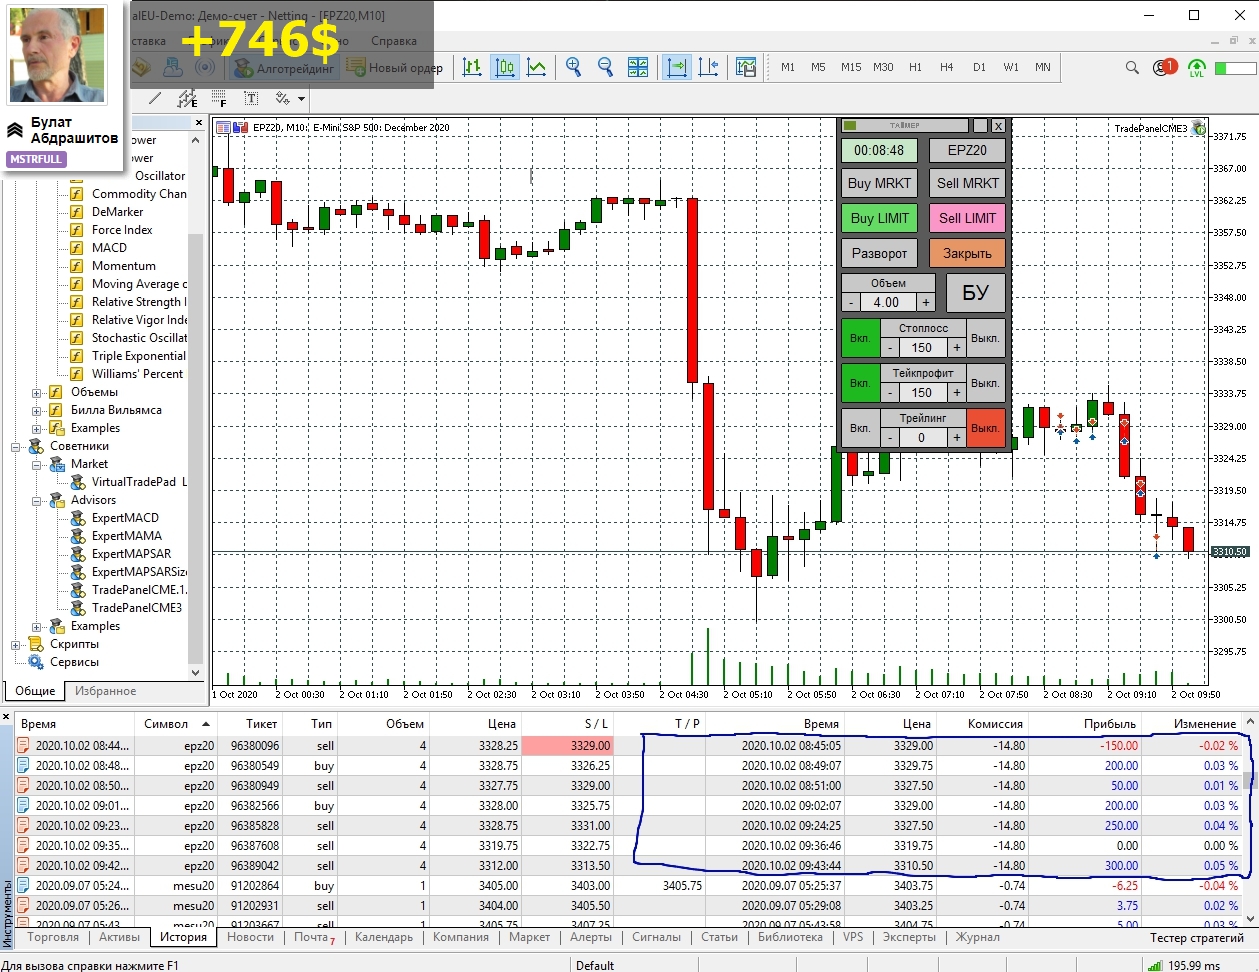The image size is (1259, 972).
Task: Select TradePanelCME3 advisor in Navigator
Action: point(137,608)
